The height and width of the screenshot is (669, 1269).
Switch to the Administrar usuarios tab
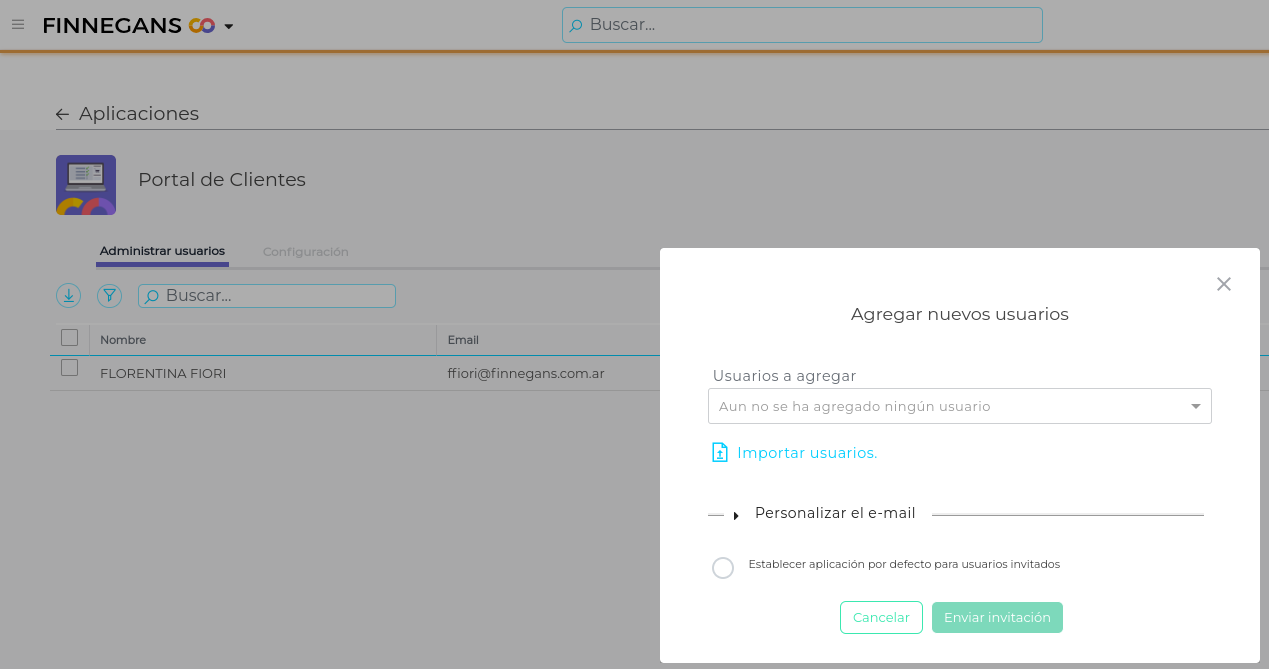coord(162,251)
